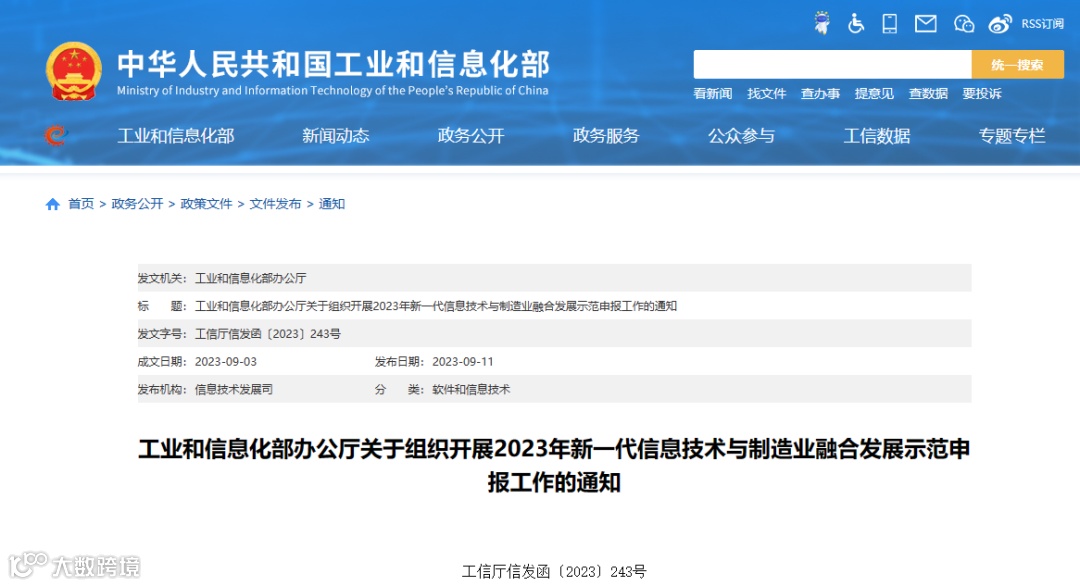
Task: Open the 要投诉 quick link
Action: (982, 94)
